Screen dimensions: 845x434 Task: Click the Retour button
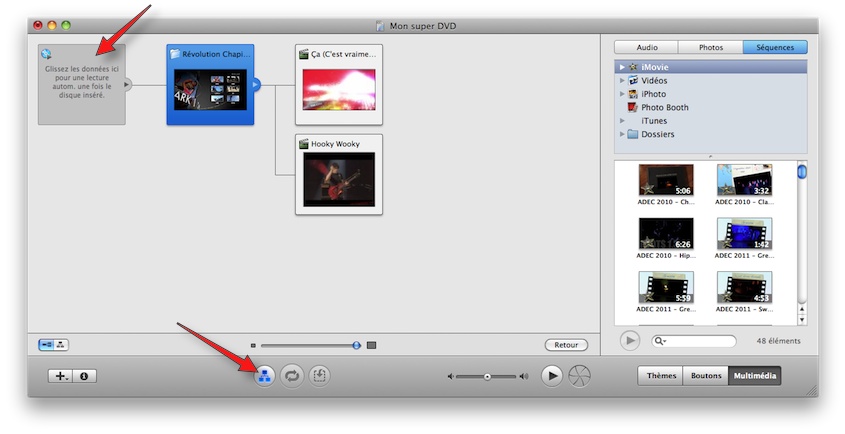pos(566,345)
